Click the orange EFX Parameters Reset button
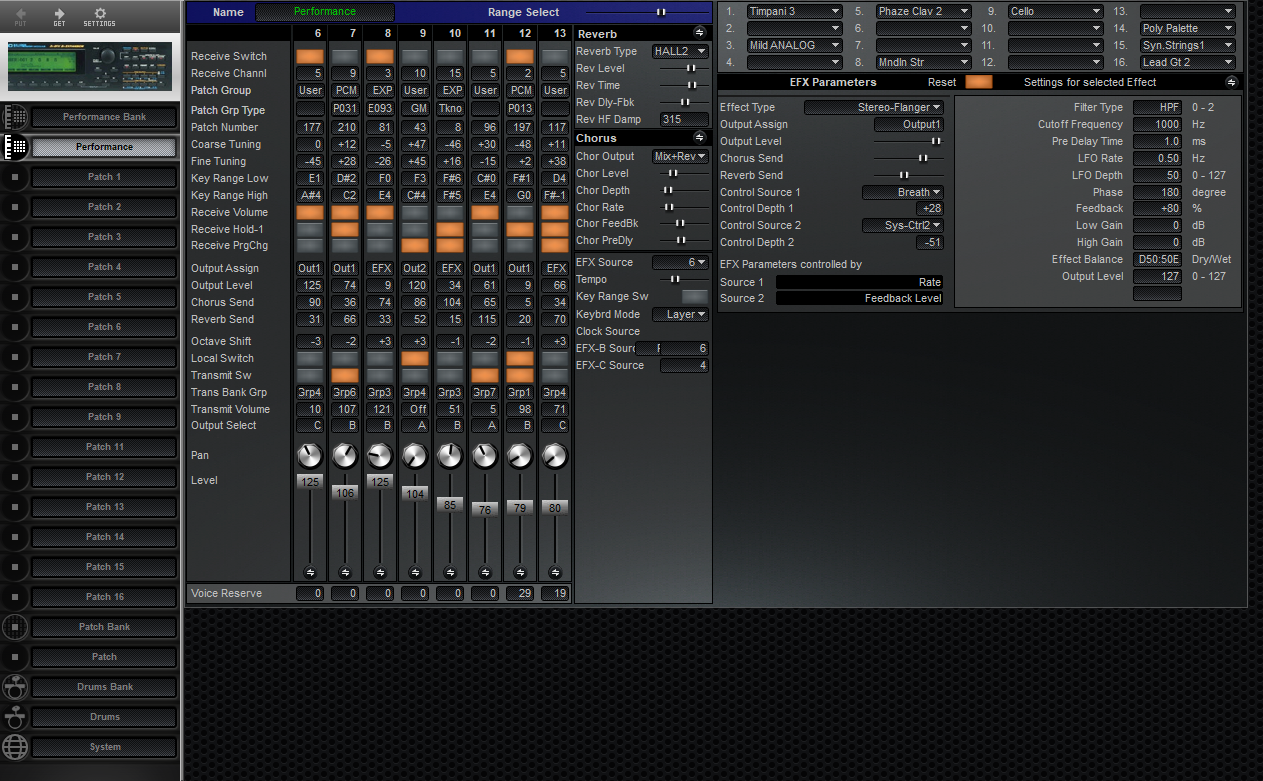Viewport: 1263px width, 781px height. coord(979,82)
